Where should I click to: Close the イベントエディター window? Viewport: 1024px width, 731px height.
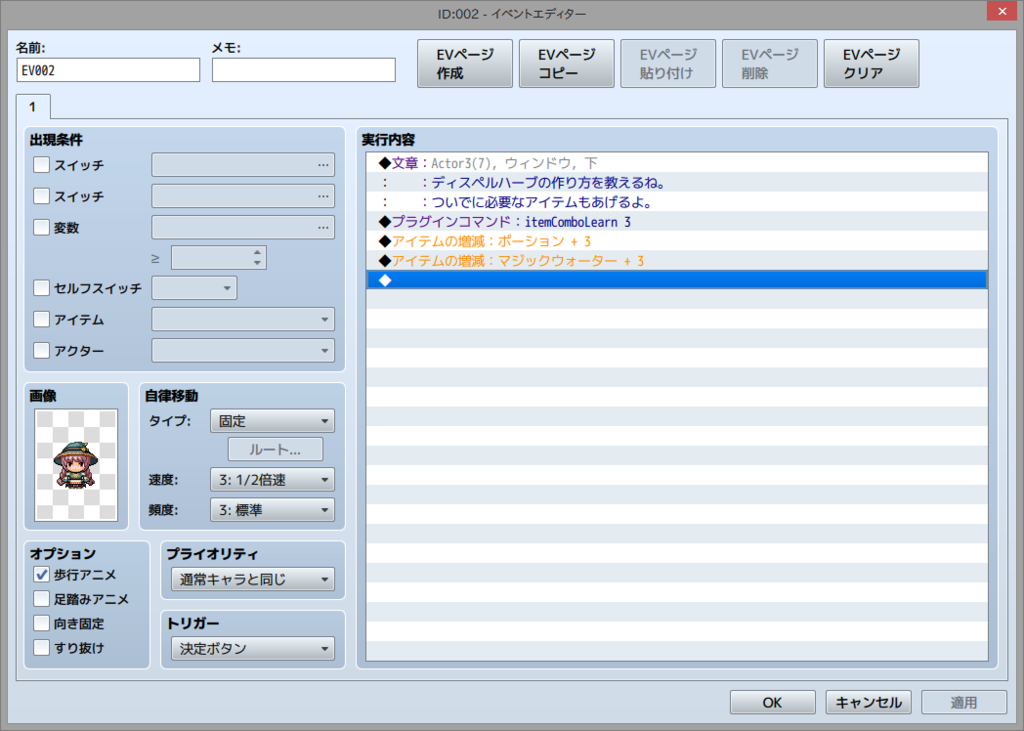[1002, 12]
